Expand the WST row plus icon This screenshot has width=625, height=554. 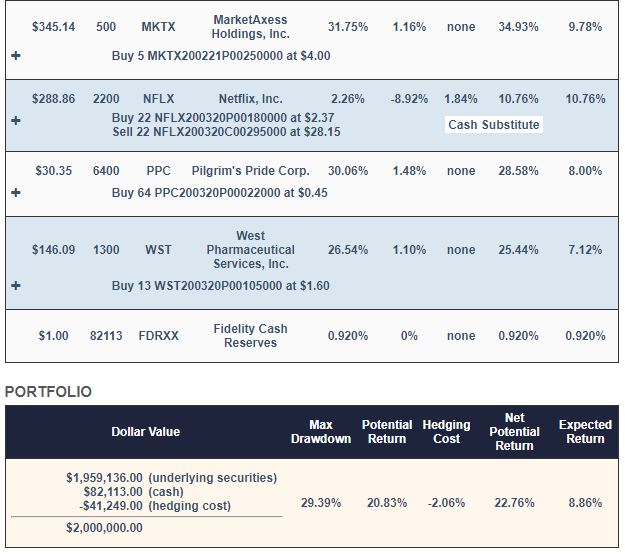click(x=16, y=286)
